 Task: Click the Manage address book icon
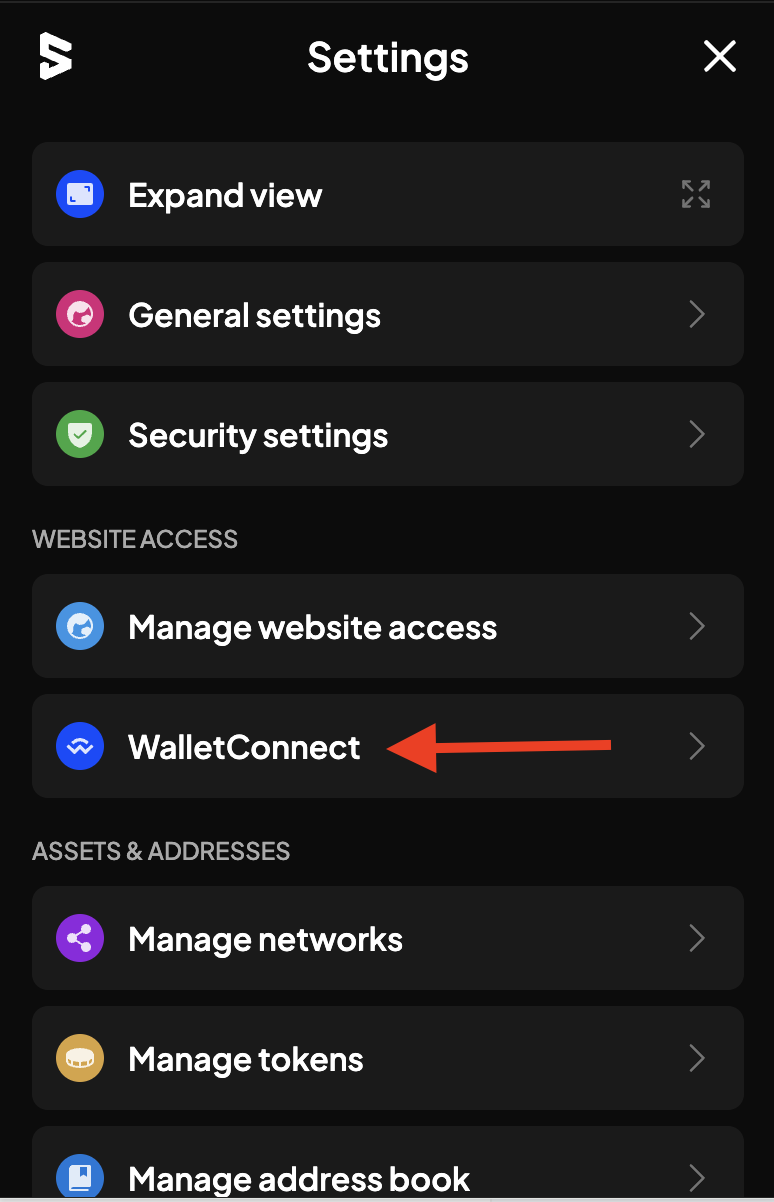(80, 1177)
